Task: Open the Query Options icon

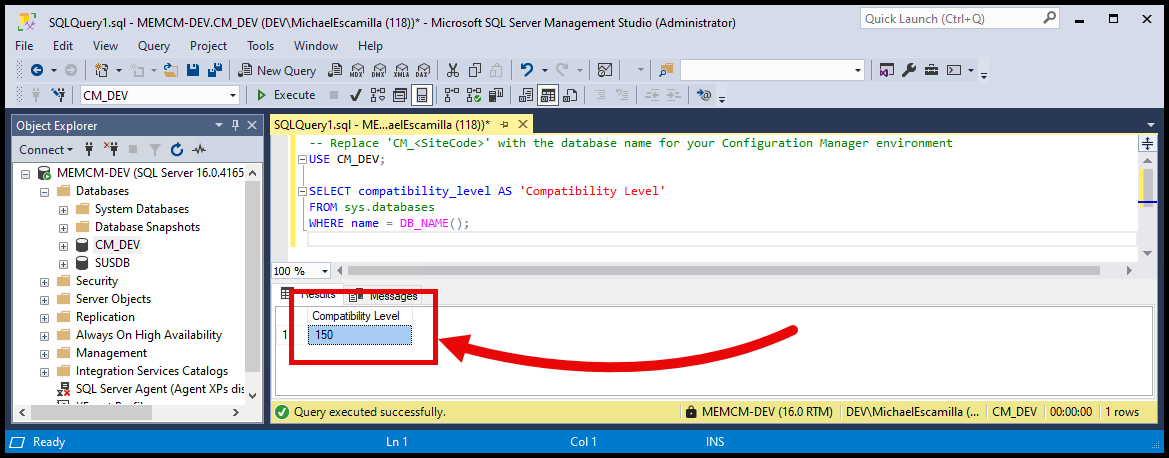Action: point(400,95)
